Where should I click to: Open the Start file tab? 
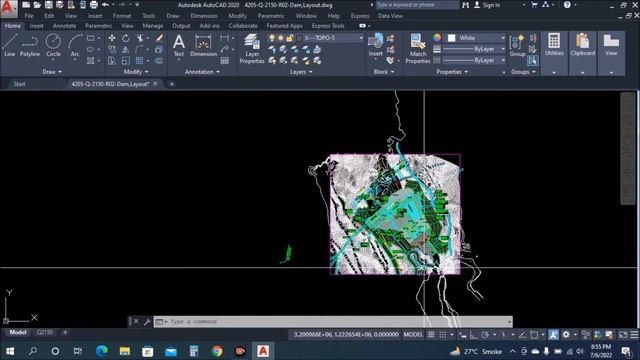19,84
